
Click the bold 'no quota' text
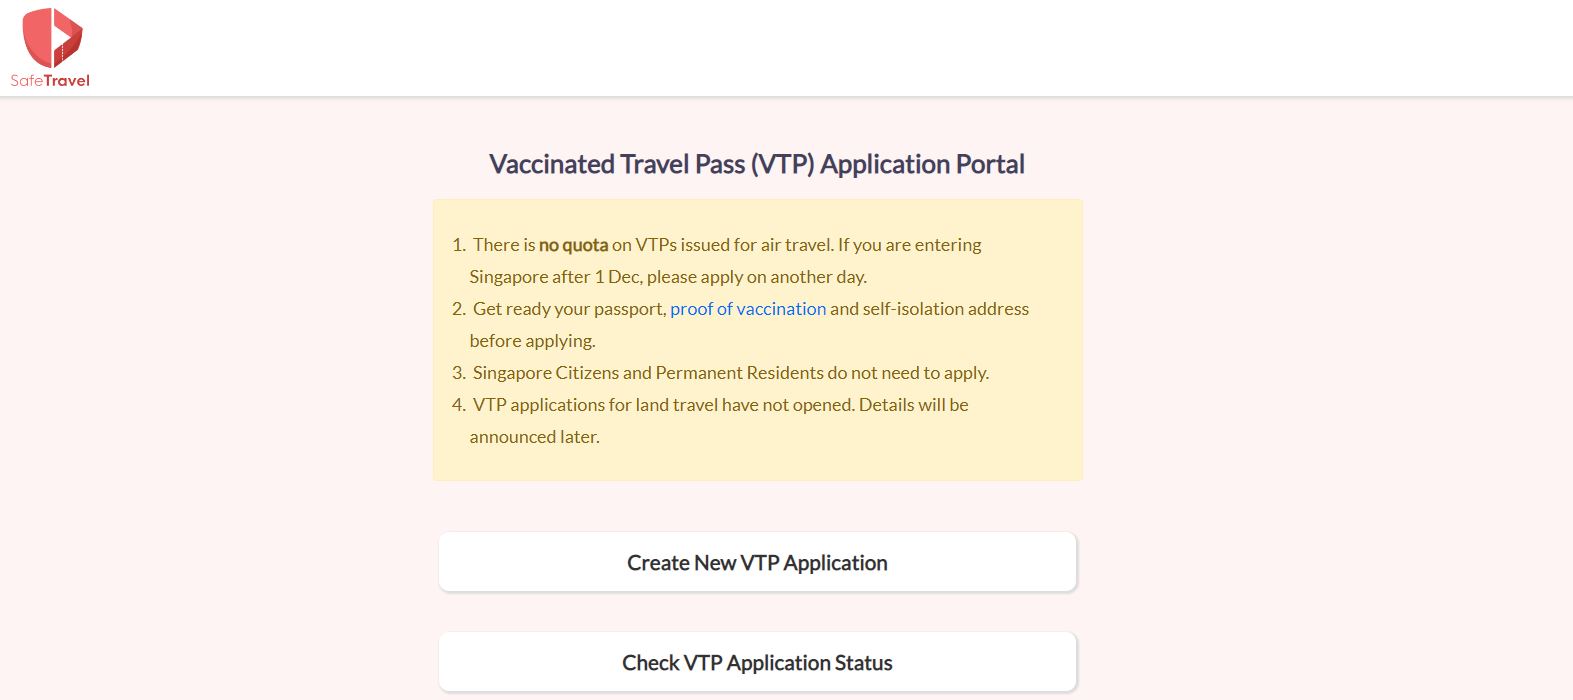(x=573, y=245)
